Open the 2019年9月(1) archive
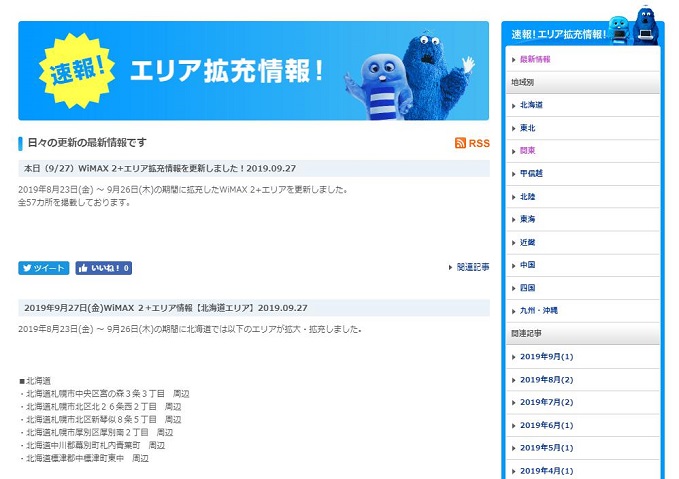679x479 pixels. pos(546,357)
